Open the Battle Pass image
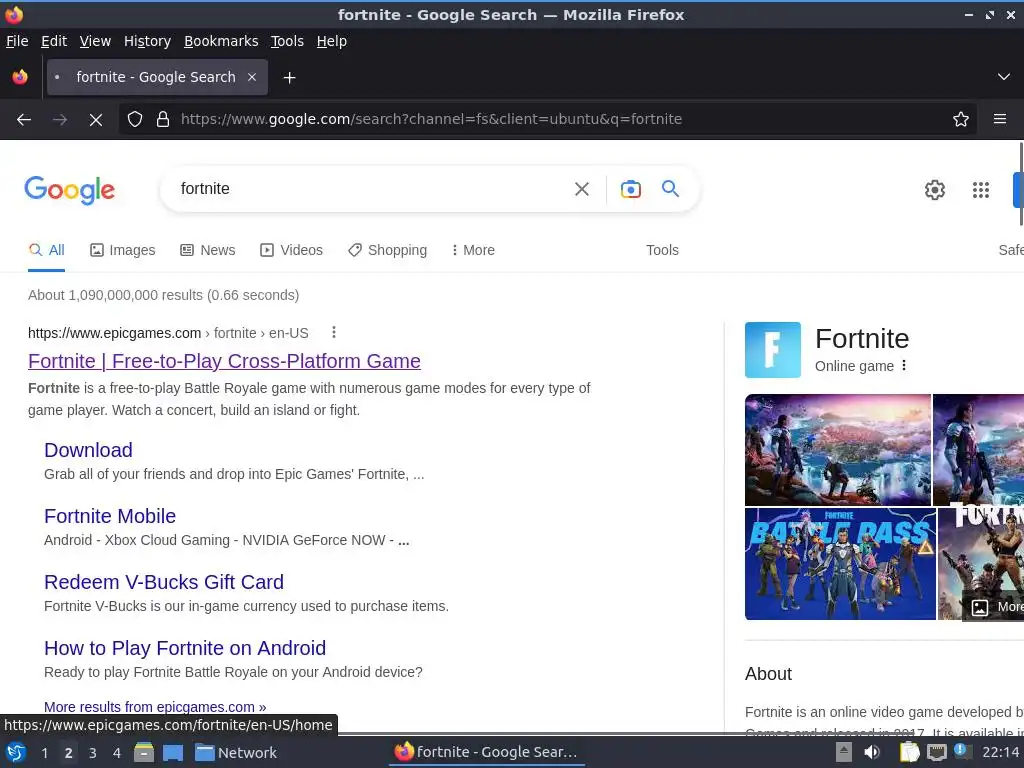 coord(840,564)
